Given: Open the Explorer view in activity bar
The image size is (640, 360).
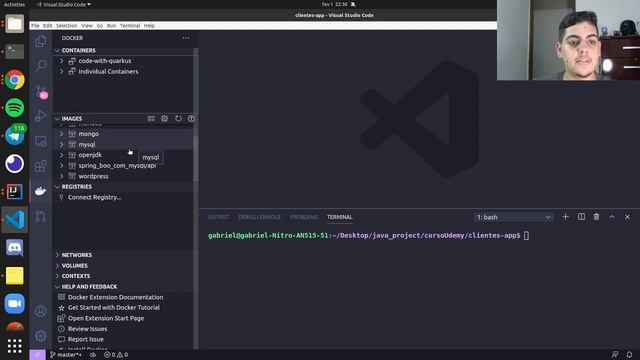Looking at the screenshot, I should [40, 41].
